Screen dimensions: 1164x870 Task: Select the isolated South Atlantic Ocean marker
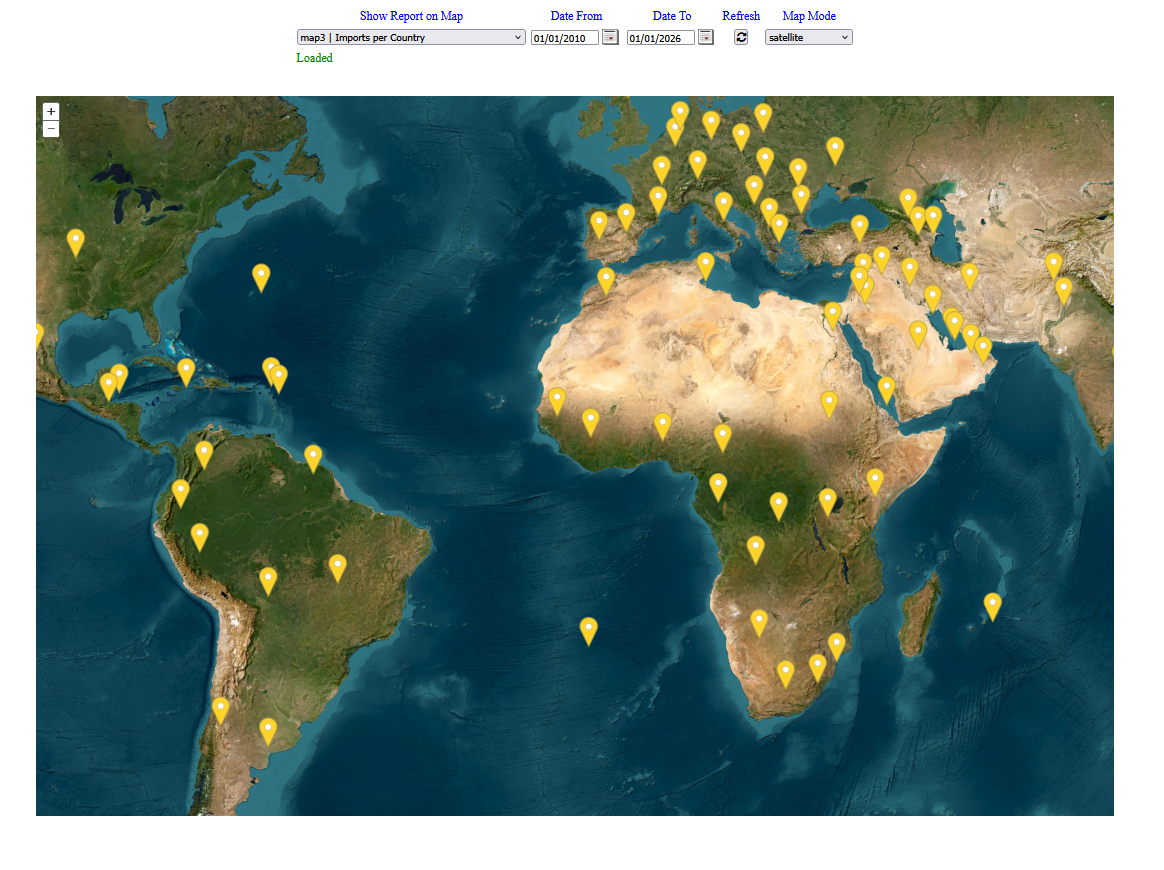tap(589, 630)
